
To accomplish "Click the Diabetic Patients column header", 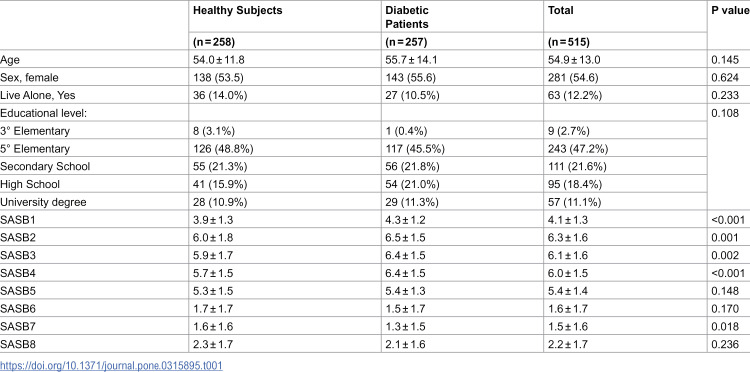I will coord(407,17).
